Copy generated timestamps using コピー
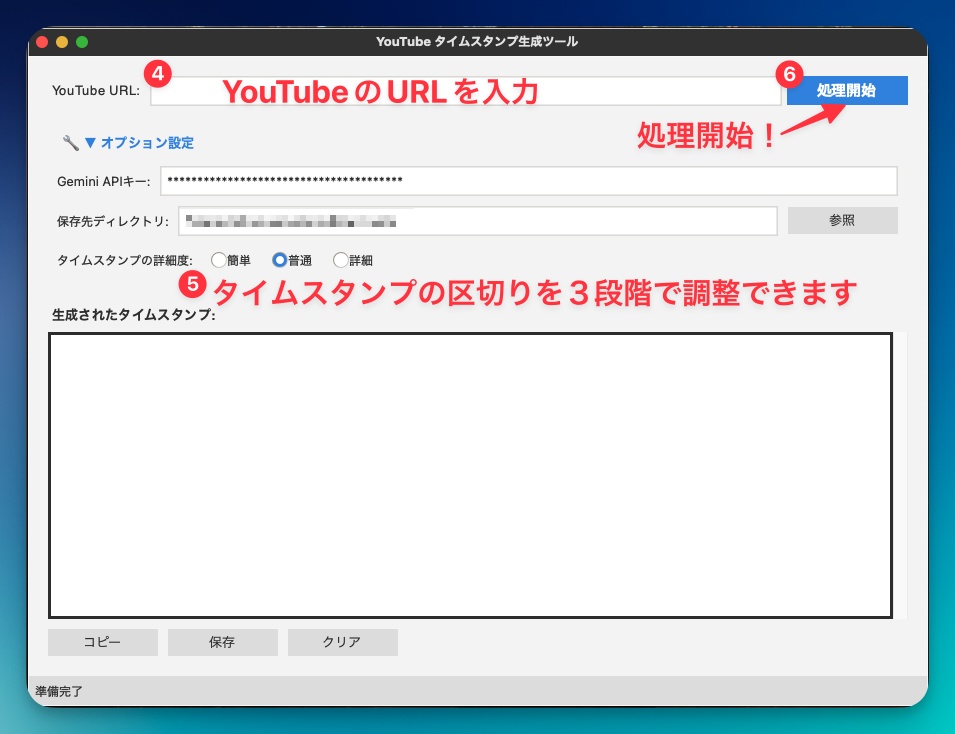 pyautogui.click(x=102, y=642)
